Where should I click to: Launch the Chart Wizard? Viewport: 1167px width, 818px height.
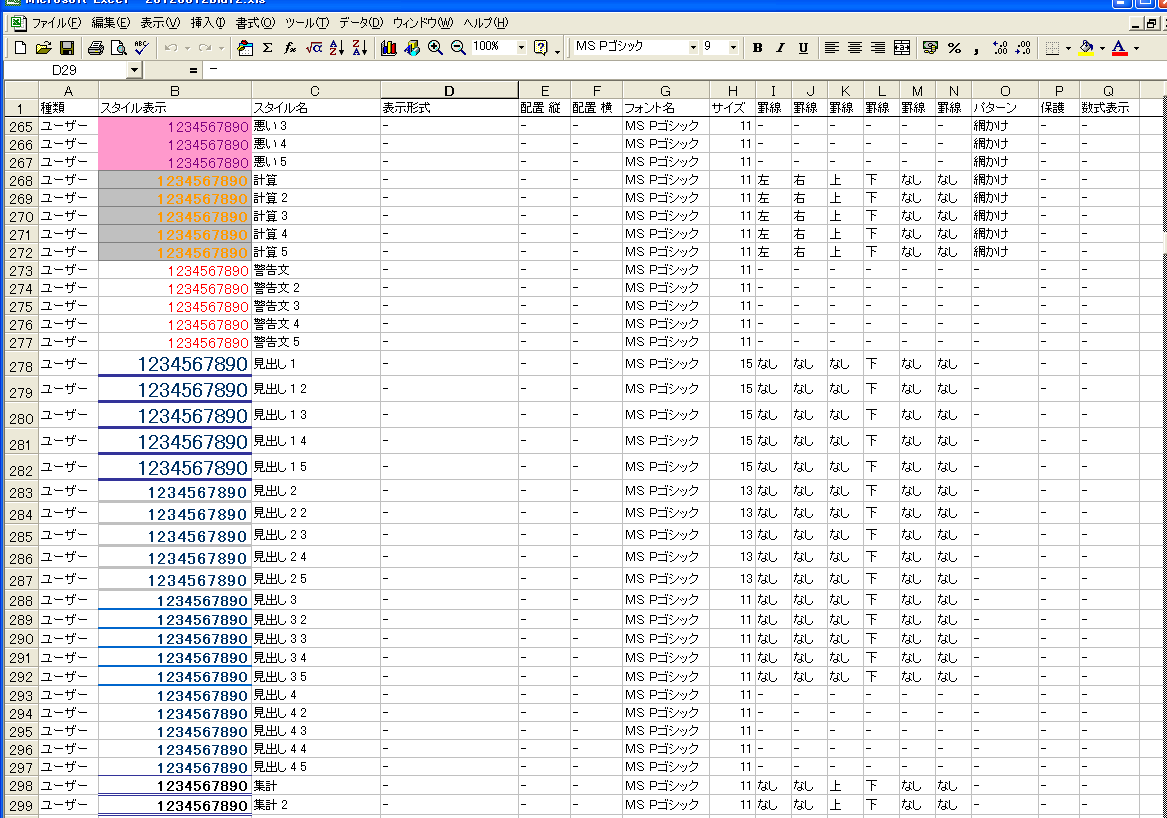[389, 48]
